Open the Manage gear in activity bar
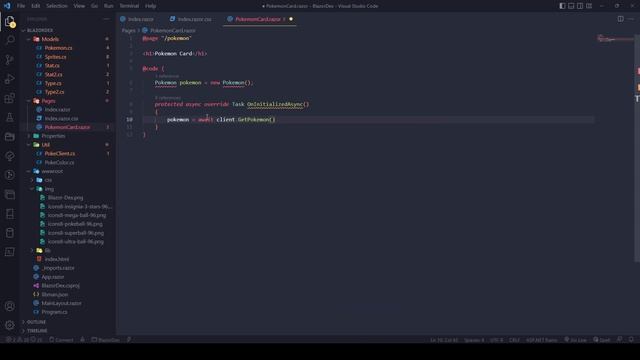Viewport: 640px width, 360px height. click(x=10, y=325)
